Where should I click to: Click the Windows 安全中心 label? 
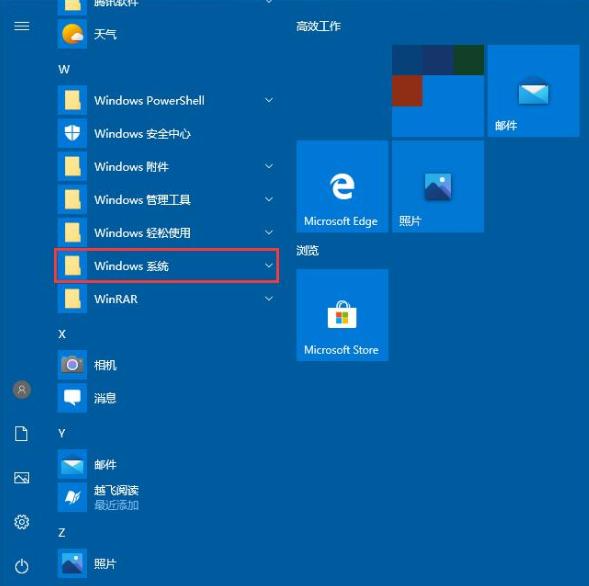point(142,134)
